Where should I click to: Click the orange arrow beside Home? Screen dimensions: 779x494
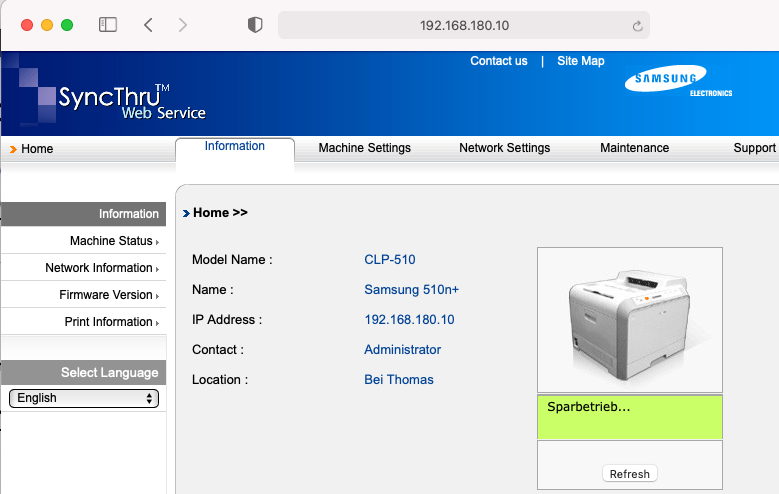pyautogui.click(x=13, y=149)
